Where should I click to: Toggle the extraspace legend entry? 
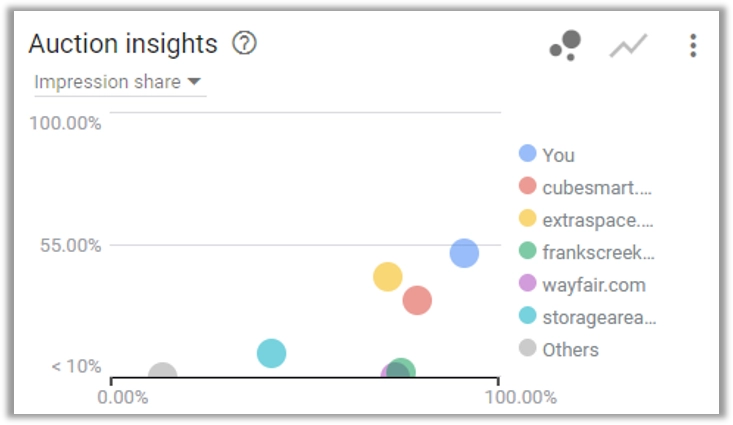tap(586, 219)
